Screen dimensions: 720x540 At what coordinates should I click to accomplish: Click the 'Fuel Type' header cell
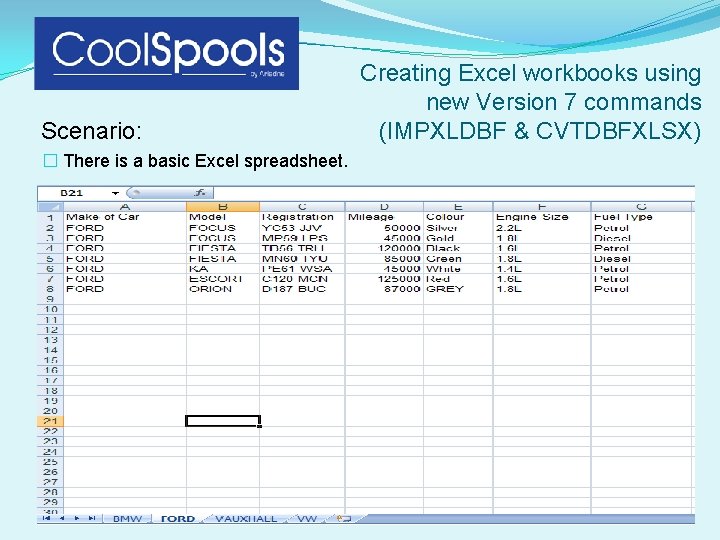pos(641,217)
